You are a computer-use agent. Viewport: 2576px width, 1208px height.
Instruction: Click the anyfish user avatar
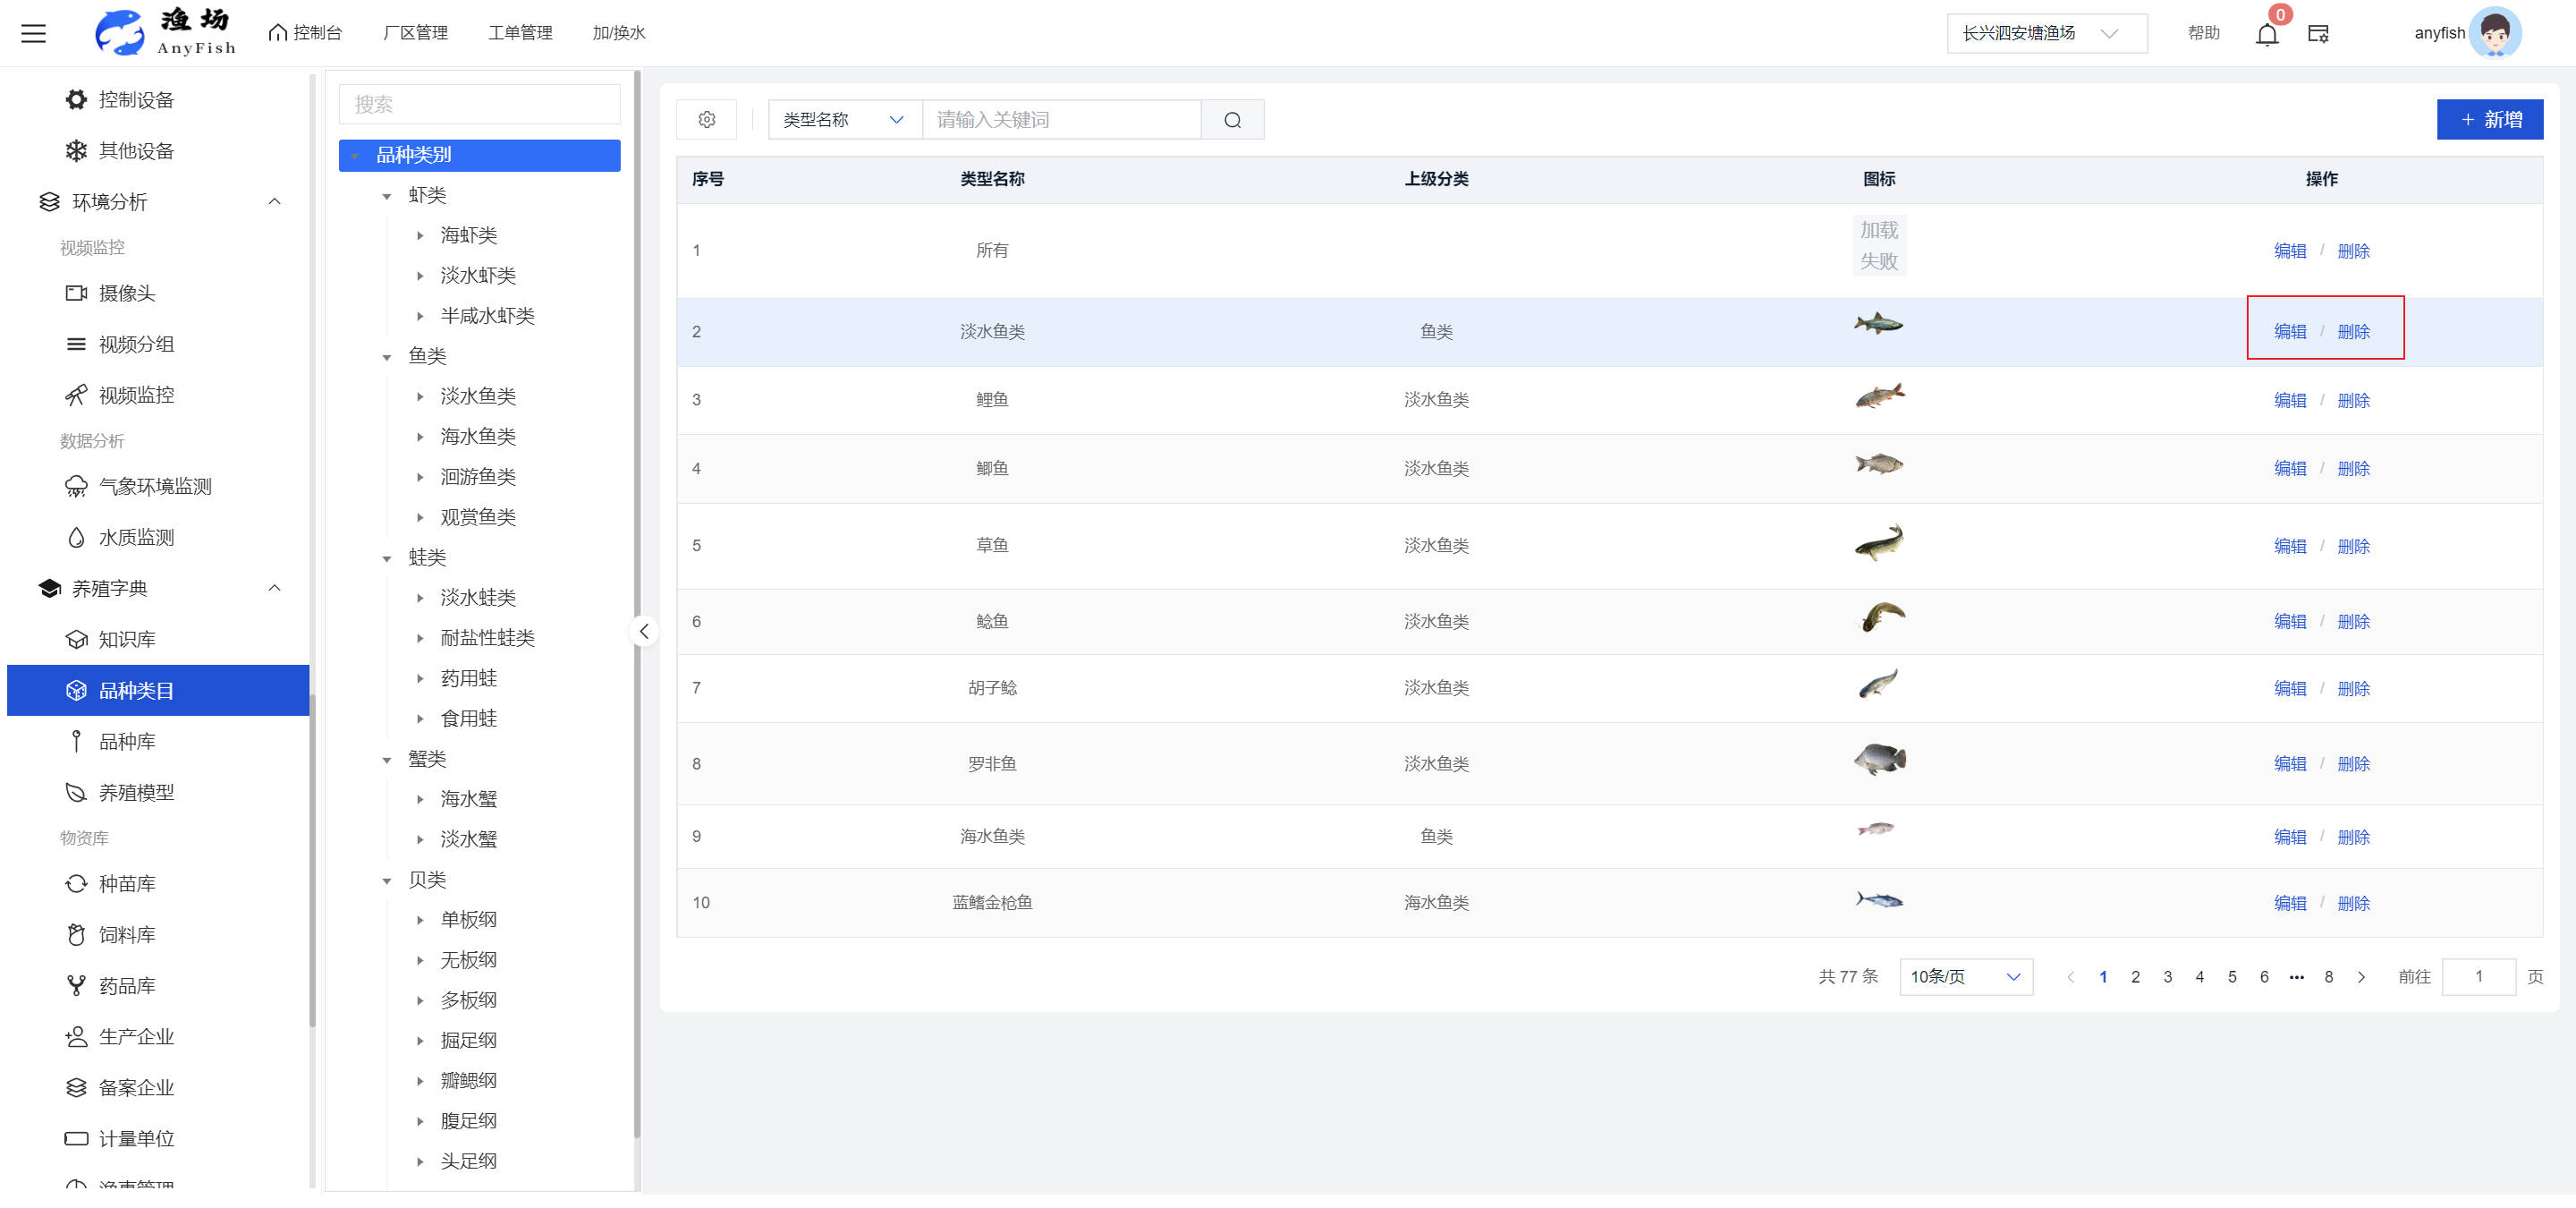[x=2495, y=33]
